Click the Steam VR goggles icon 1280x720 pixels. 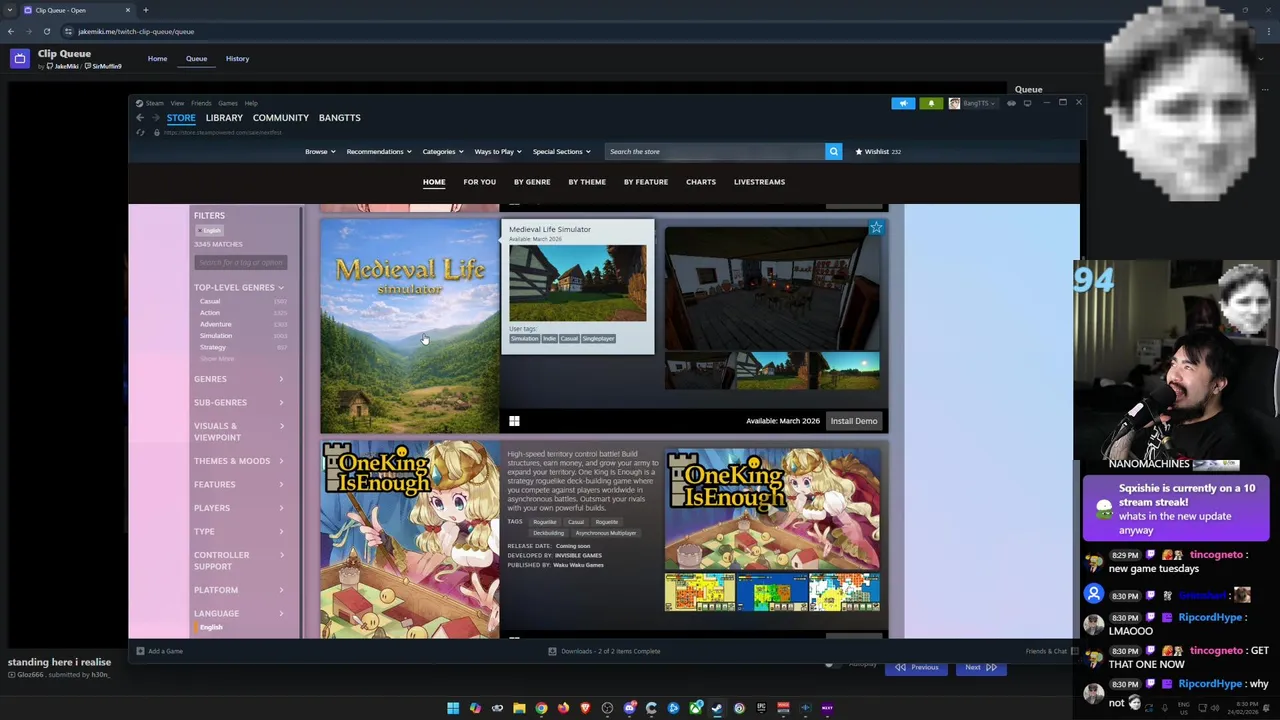pos(1011,103)
